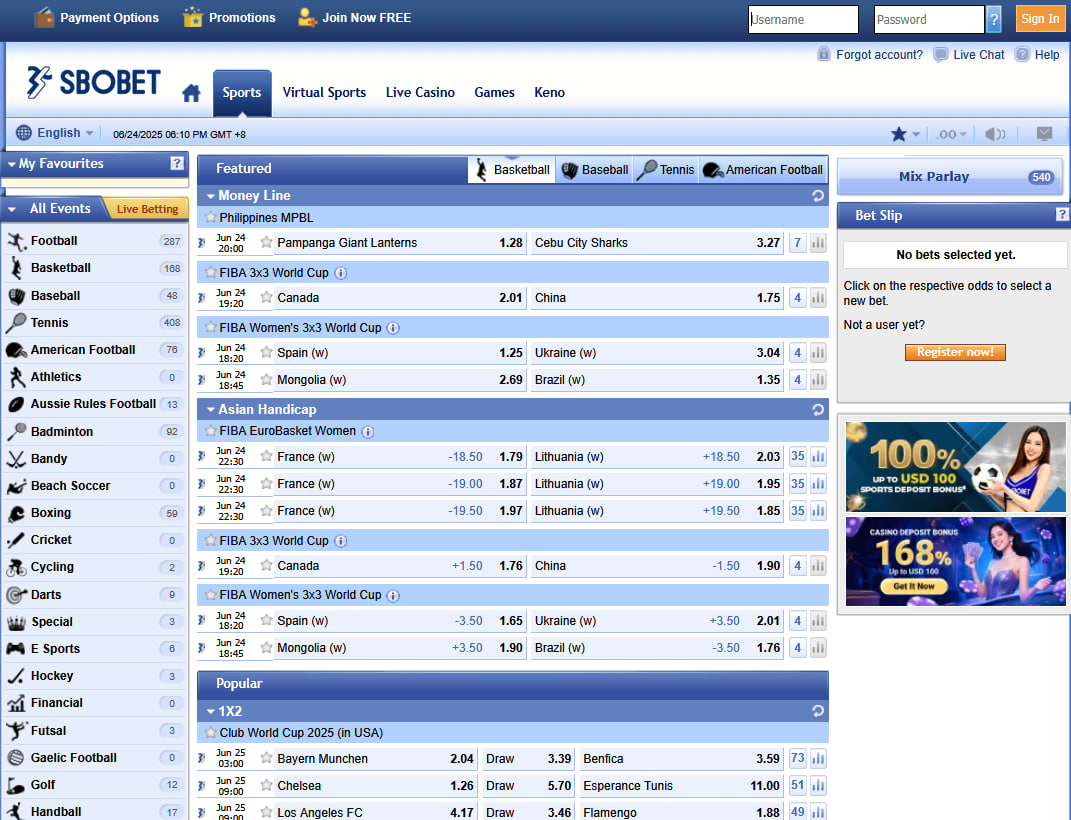Favourite the Bayern Munchen match
The height and width of the screenshot is (820, 1071).
pyautogui.click(x=266, y=759)
